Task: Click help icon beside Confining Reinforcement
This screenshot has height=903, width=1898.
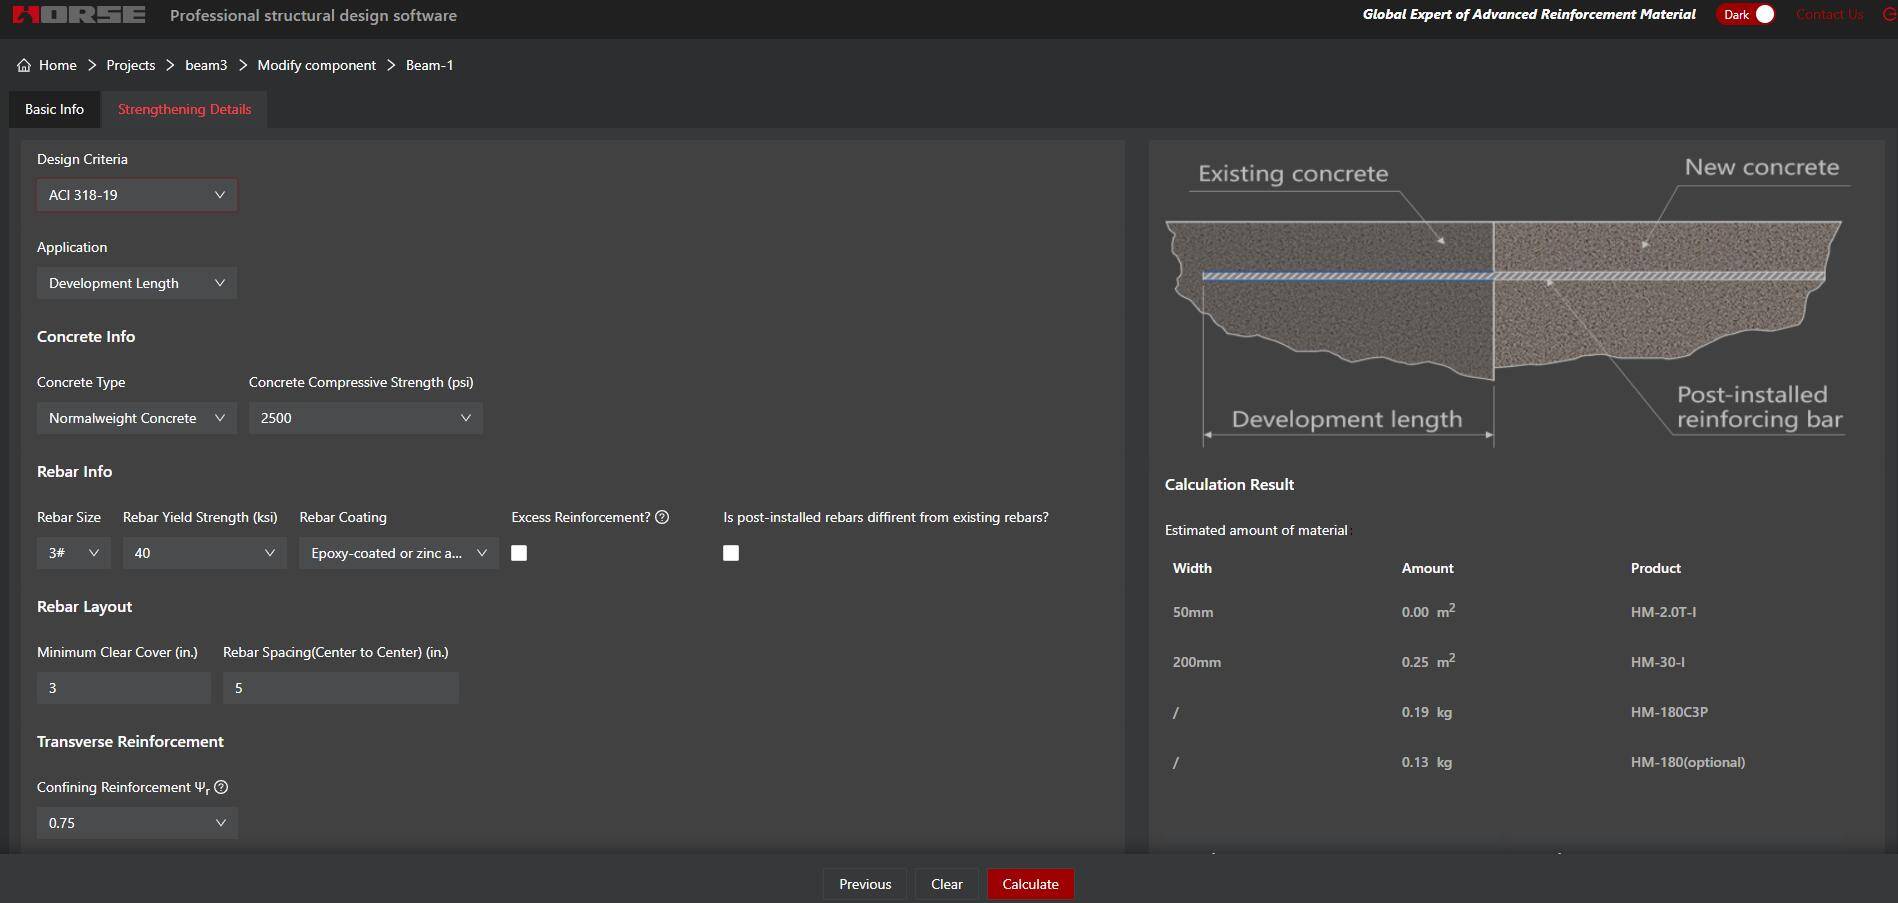Action: [221, 787]
